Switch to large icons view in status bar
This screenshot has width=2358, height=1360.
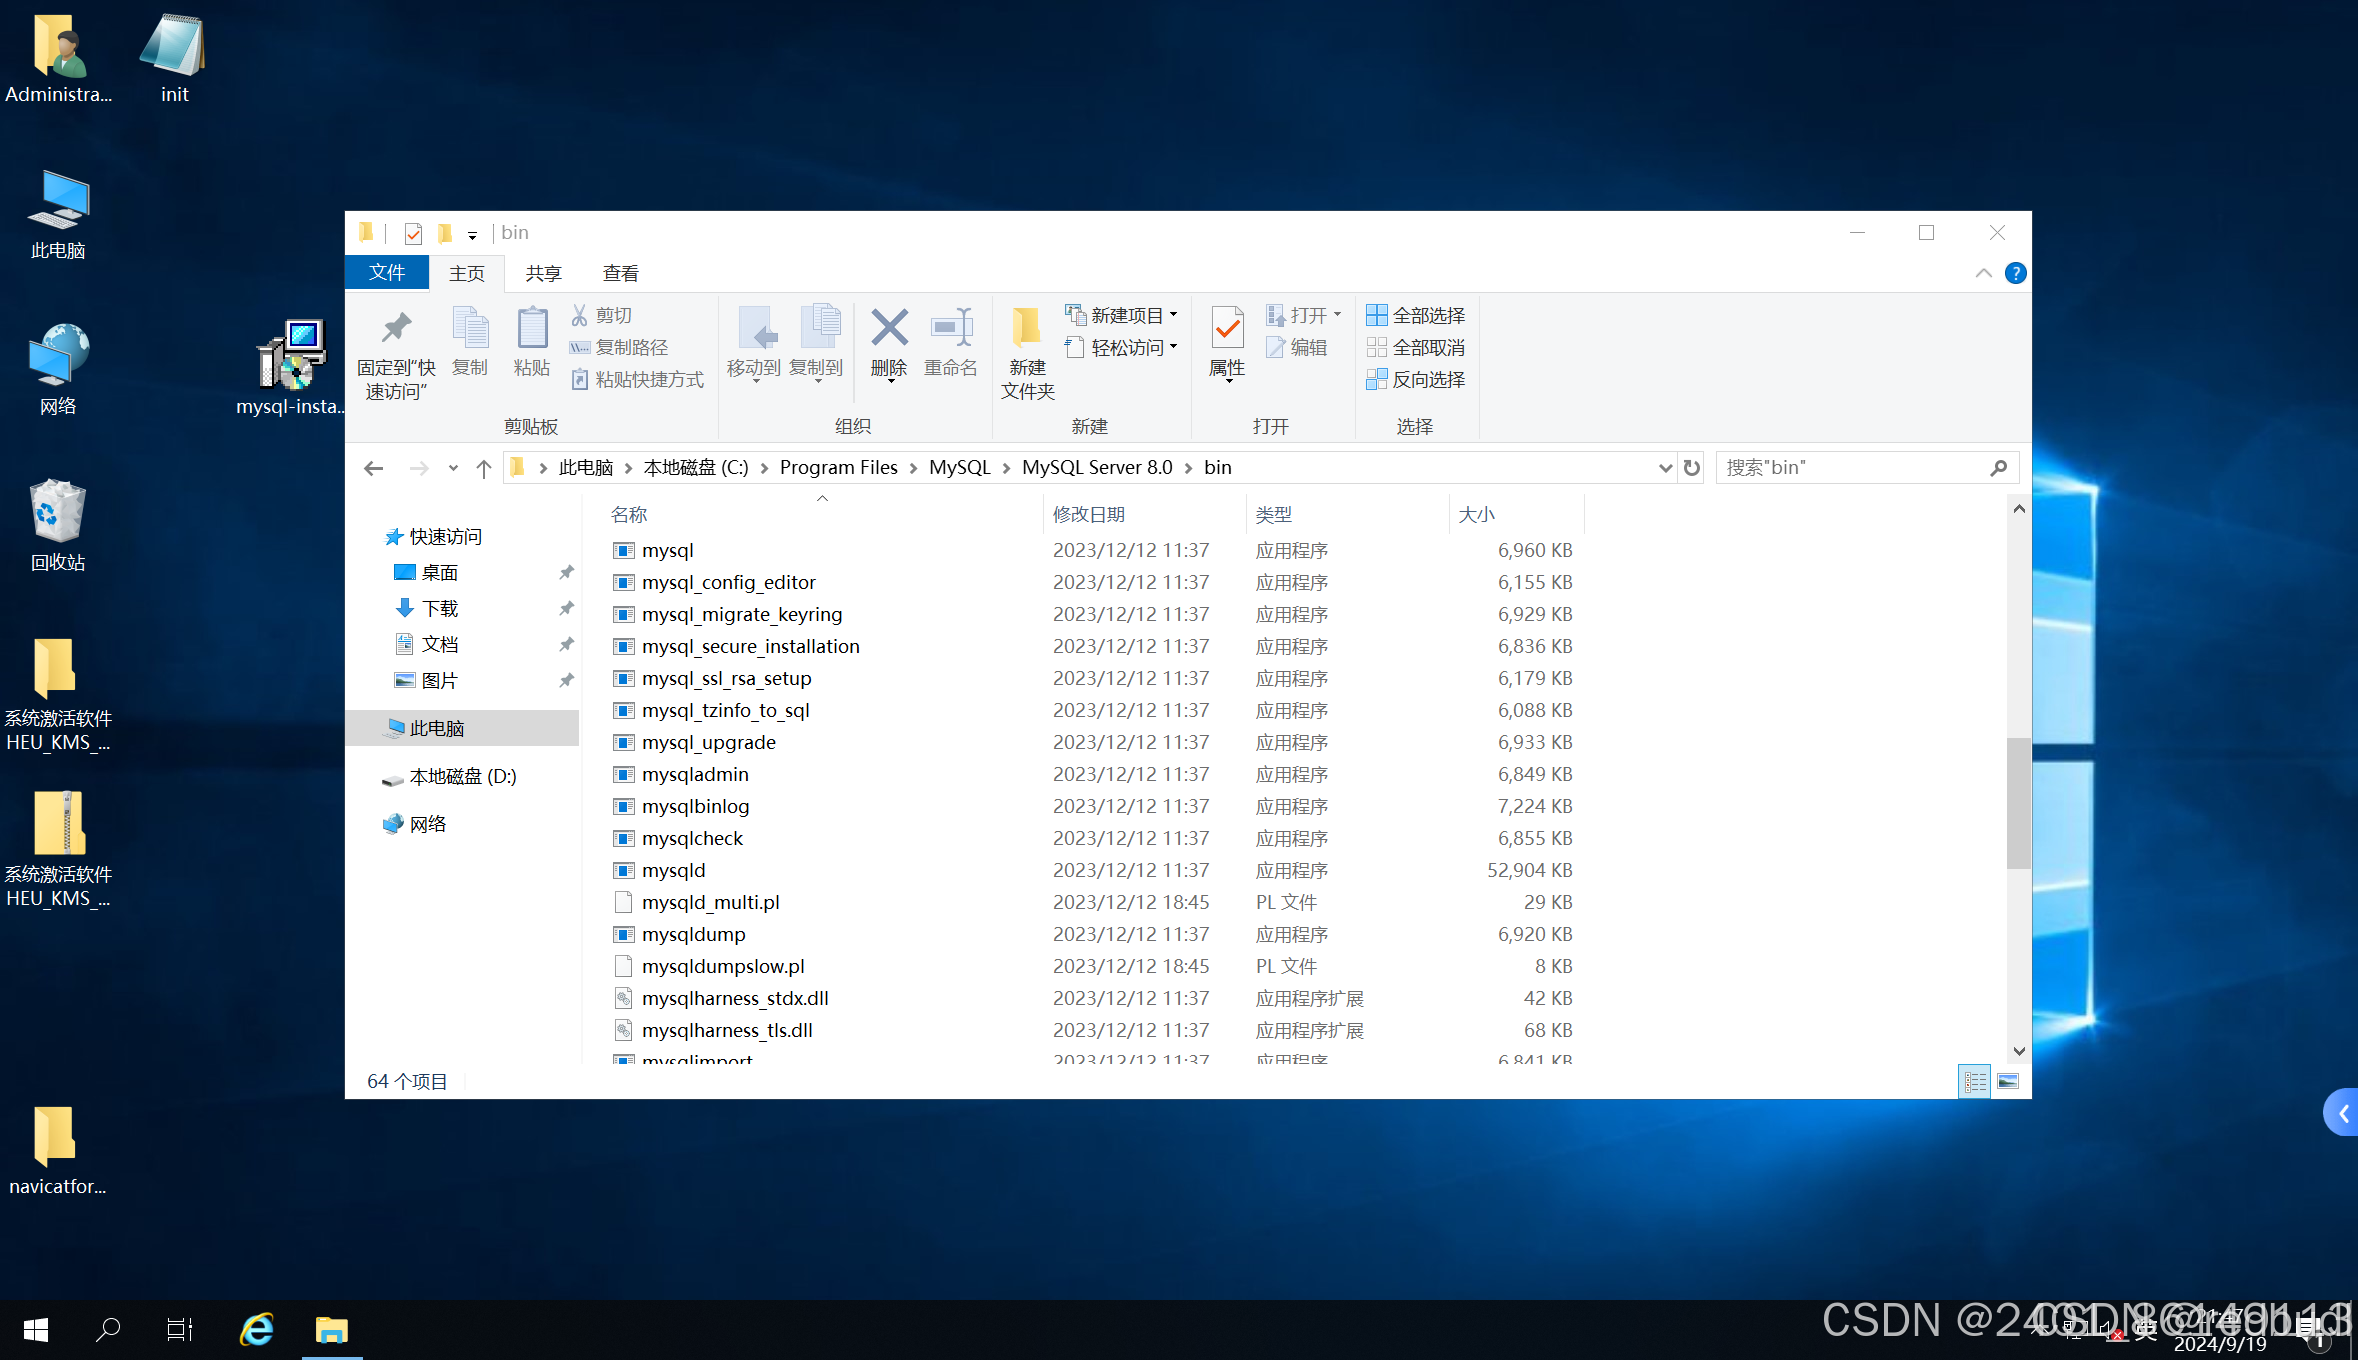2007,1082
